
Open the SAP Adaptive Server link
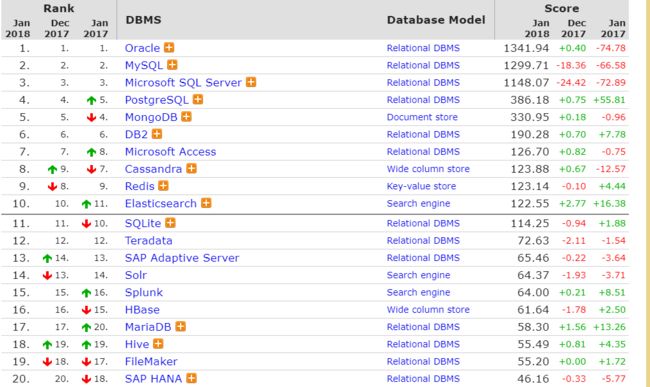click(182, 258)
